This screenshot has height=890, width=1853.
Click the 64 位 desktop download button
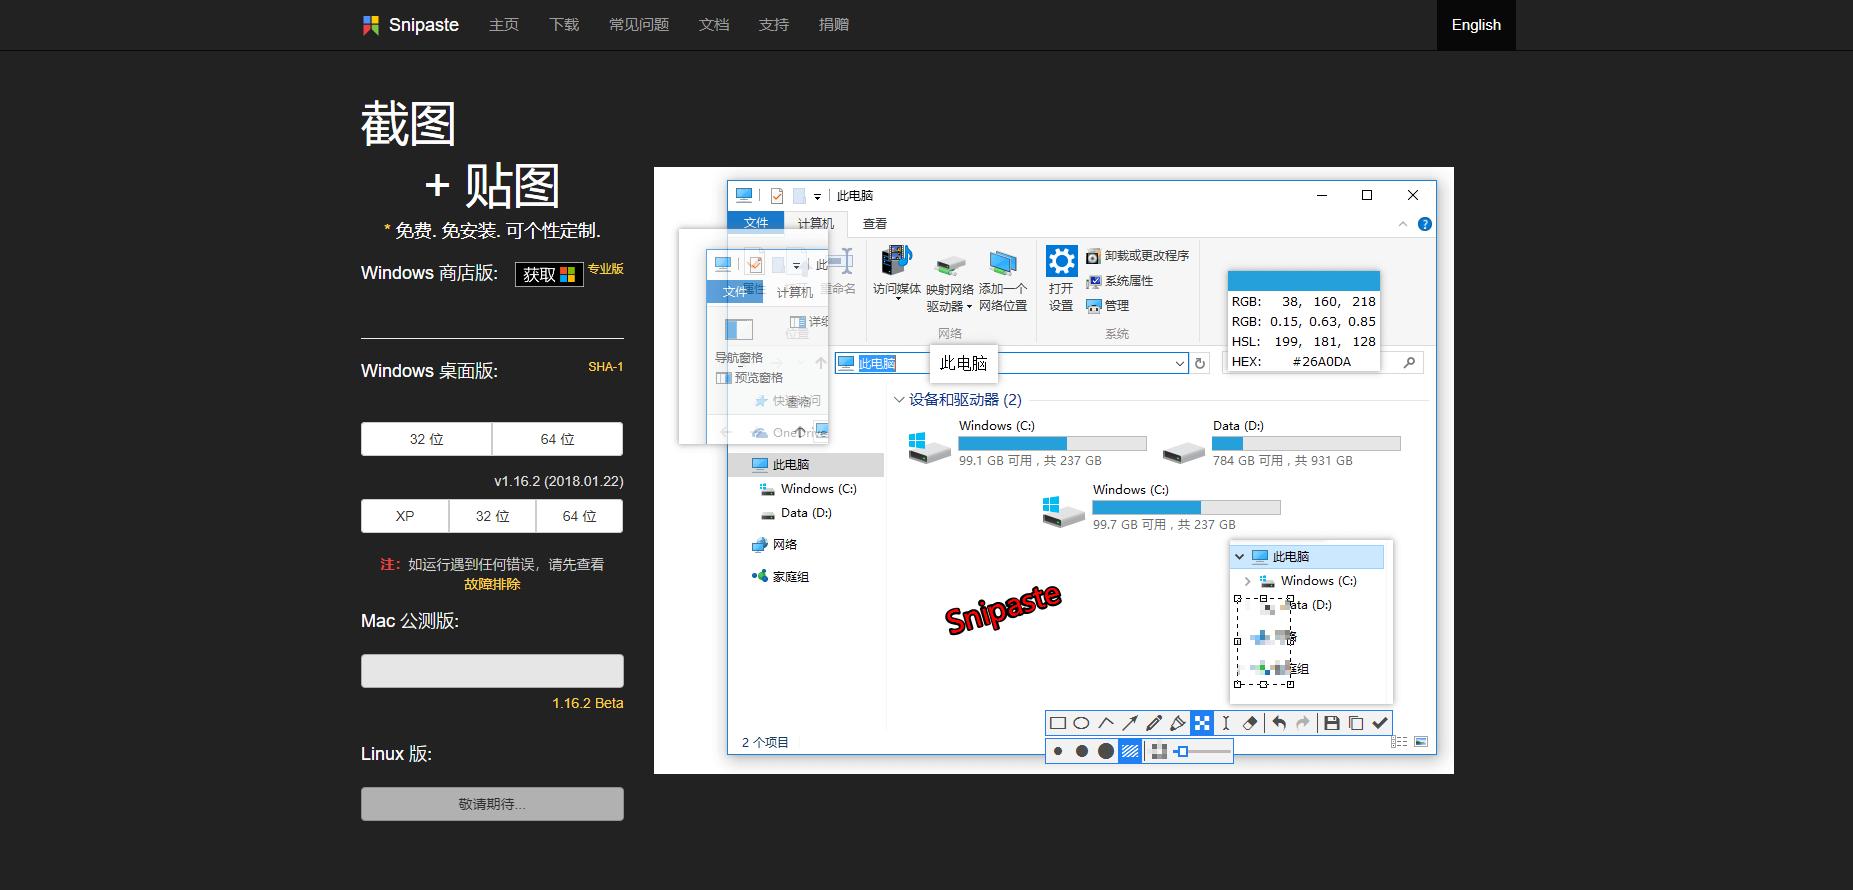[557, 439]
